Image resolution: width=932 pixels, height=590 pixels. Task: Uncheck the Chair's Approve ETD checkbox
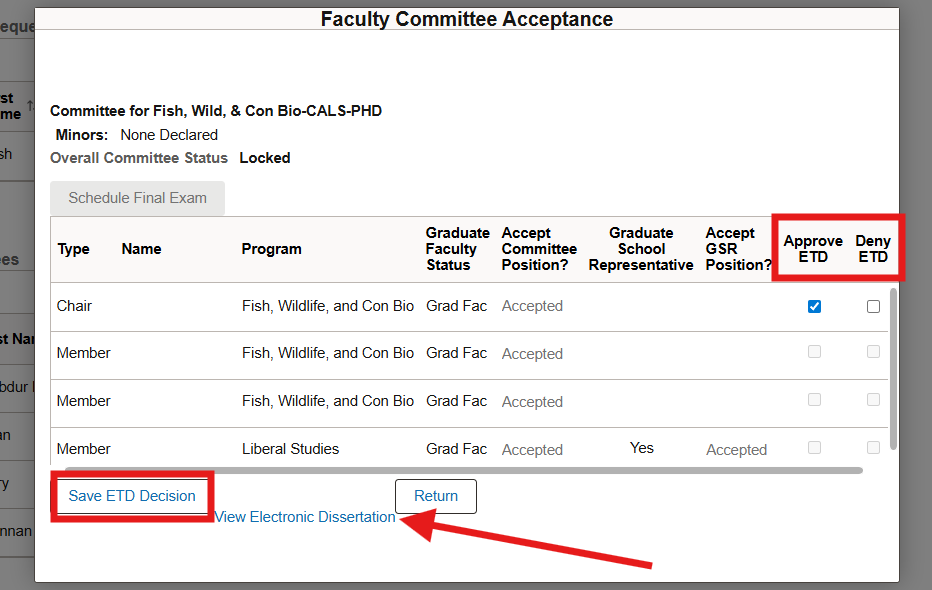click(814, 306)
